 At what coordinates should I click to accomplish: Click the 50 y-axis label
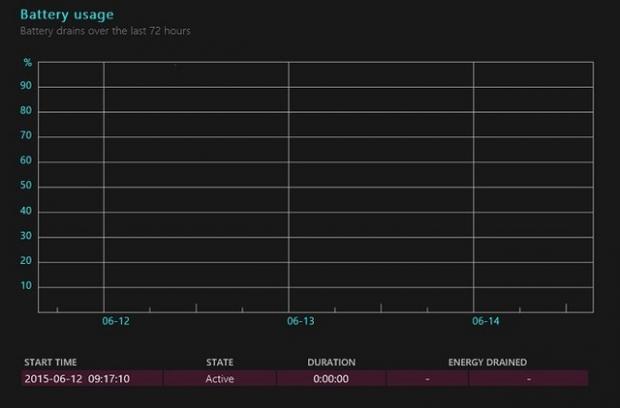click(x=26, y=185)
